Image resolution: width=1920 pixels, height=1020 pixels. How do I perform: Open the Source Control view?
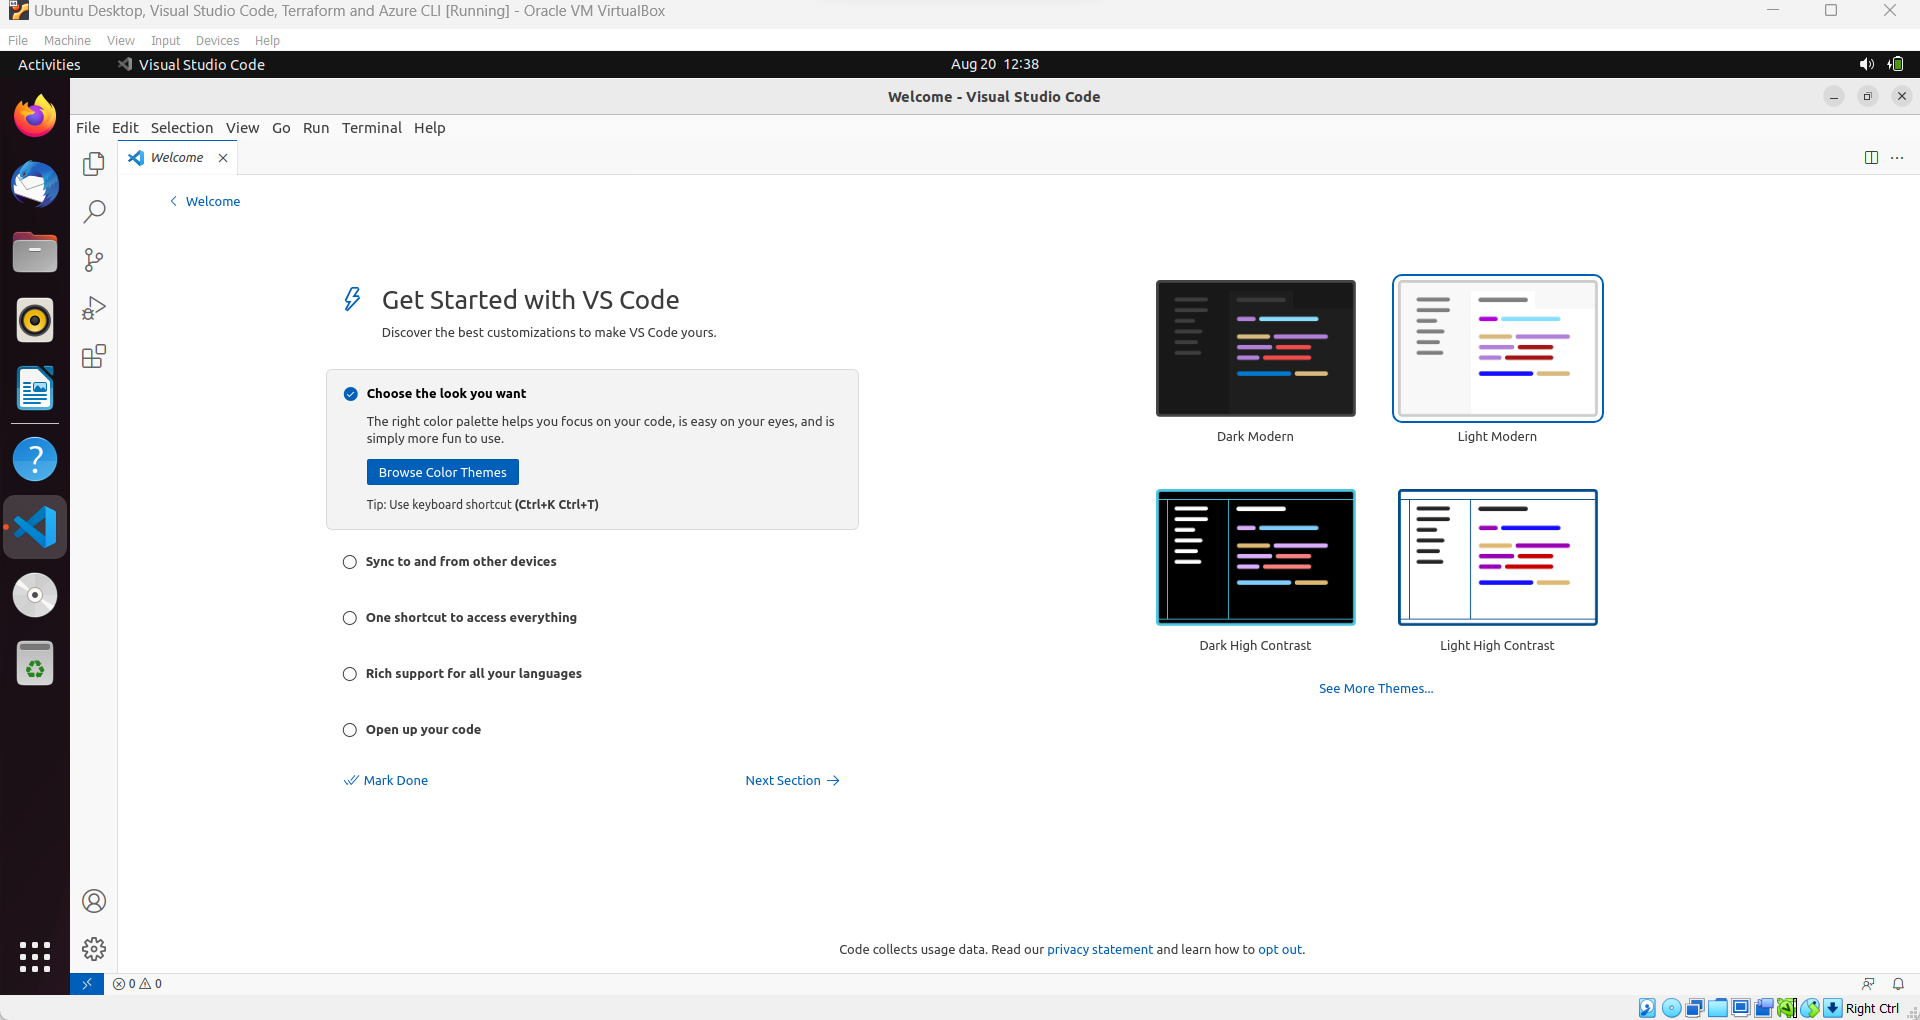point(93,259)
